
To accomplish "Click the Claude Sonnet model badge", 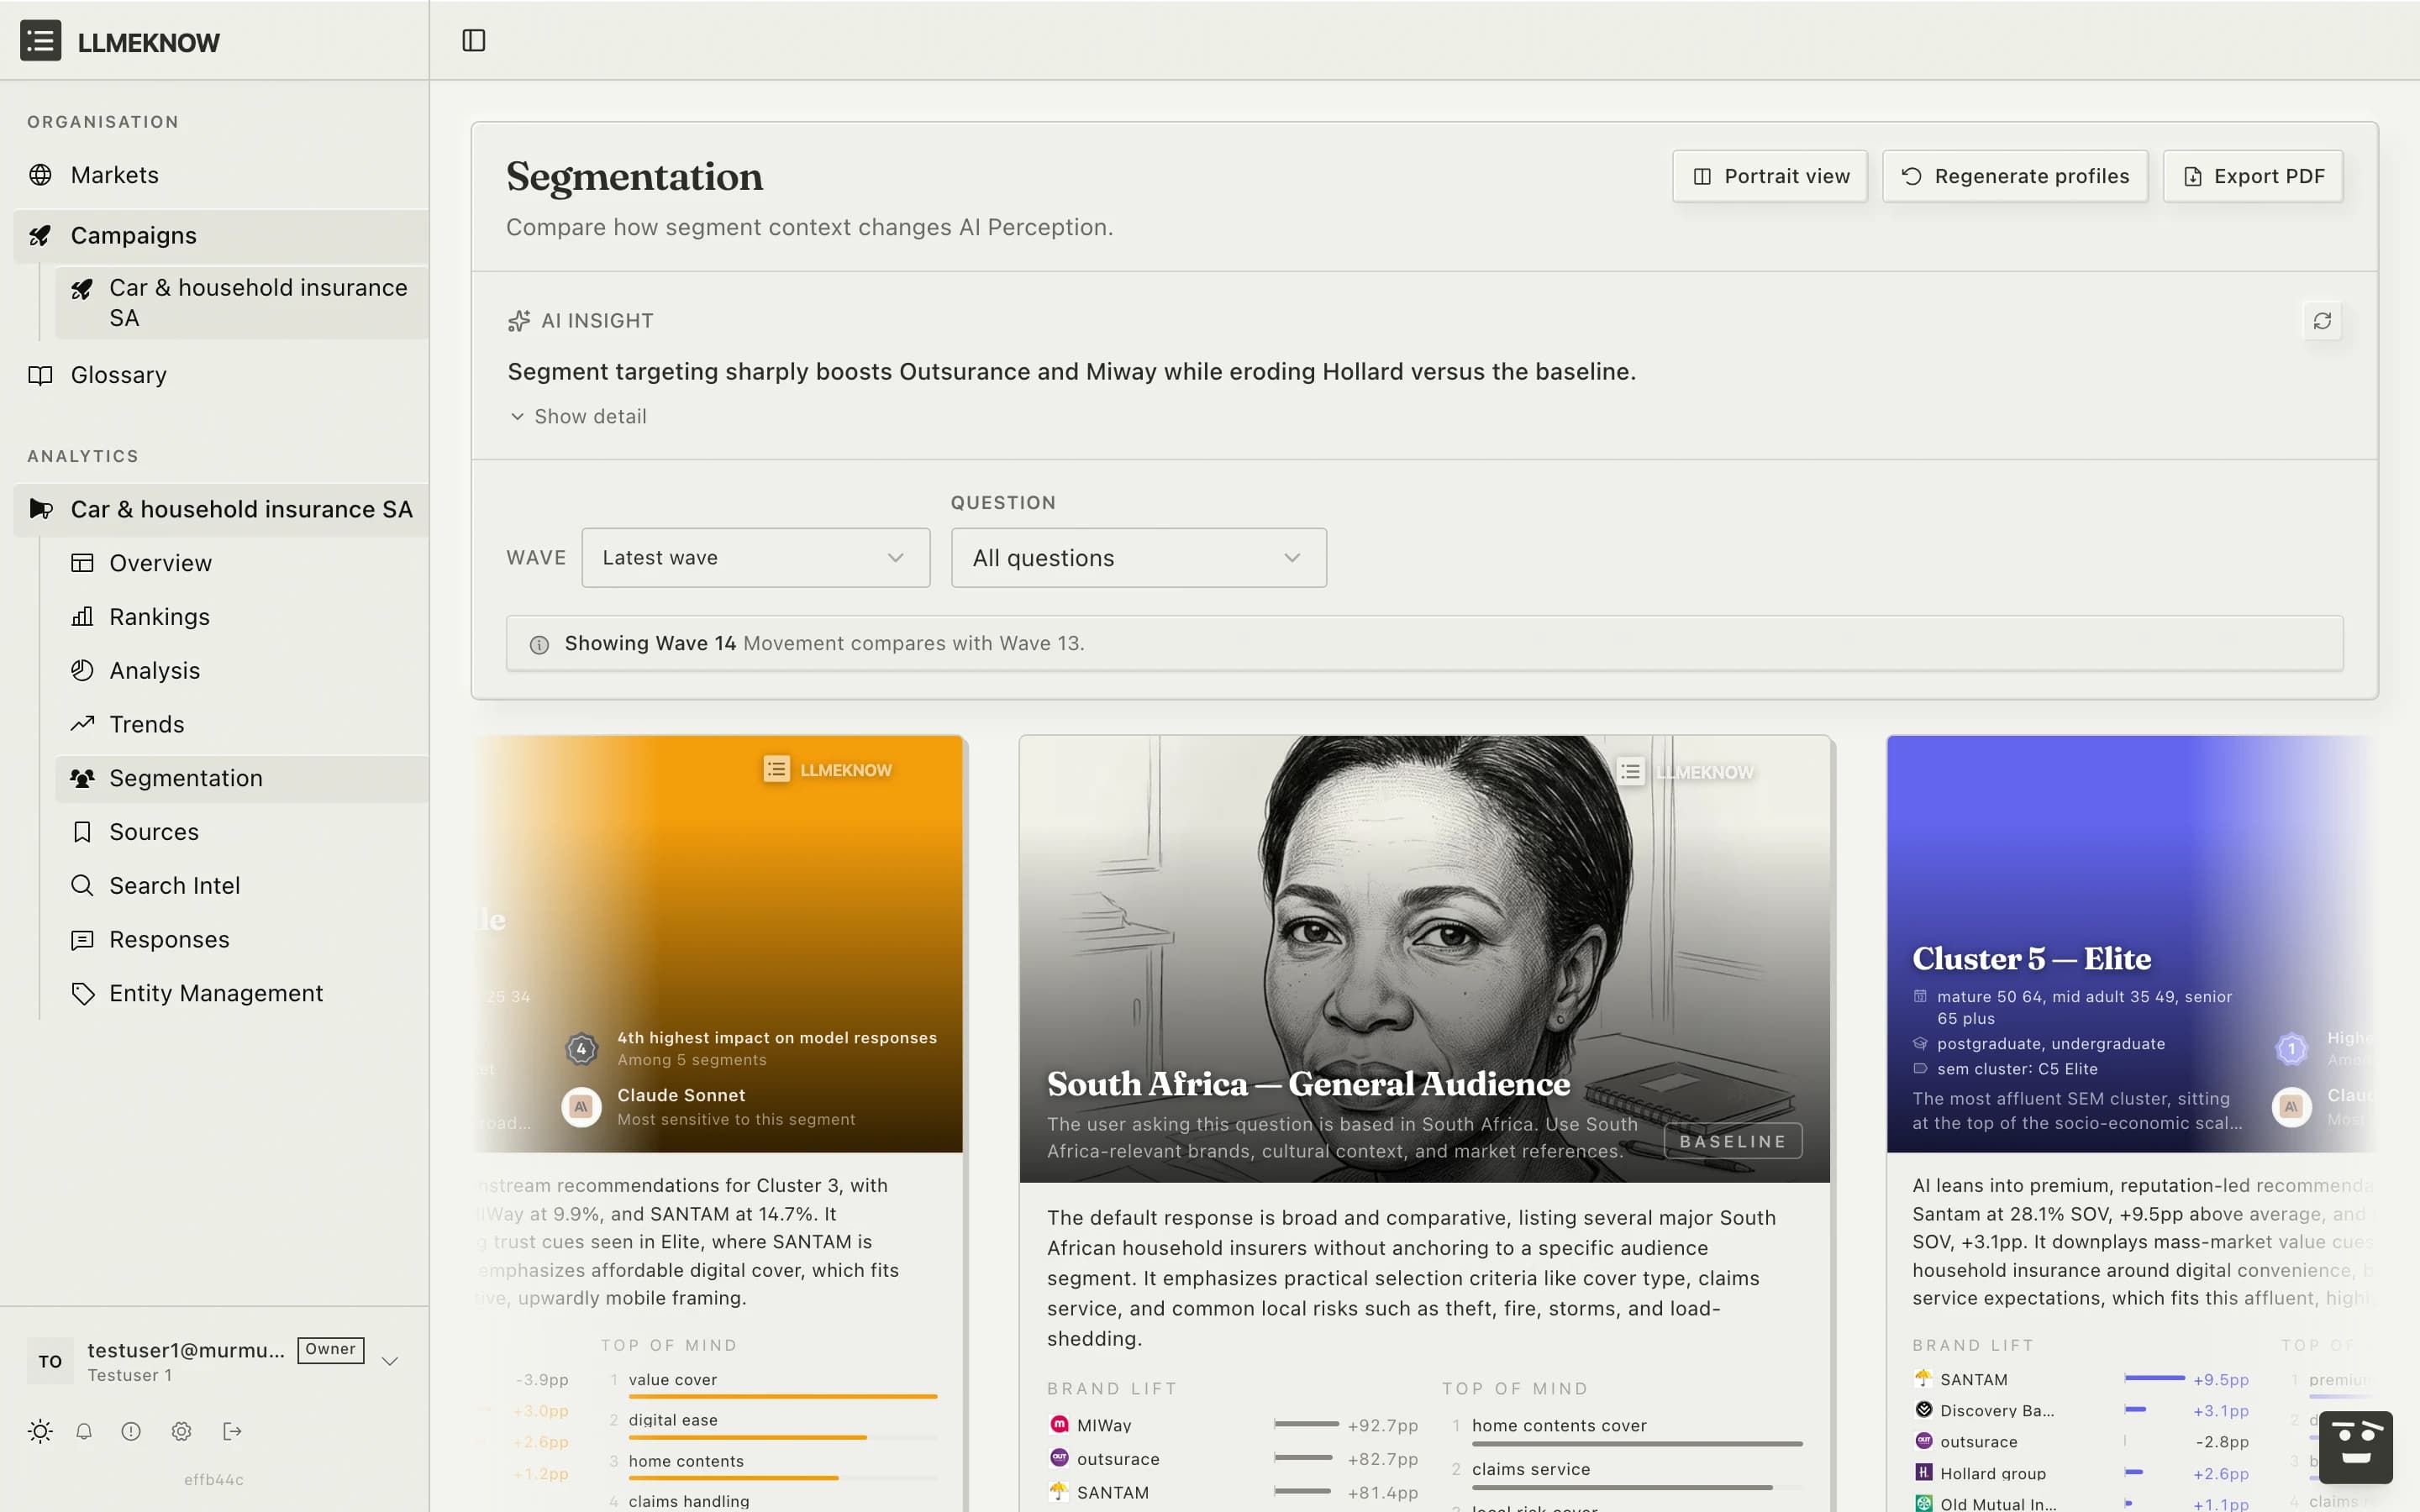I will coord(581,1107).
